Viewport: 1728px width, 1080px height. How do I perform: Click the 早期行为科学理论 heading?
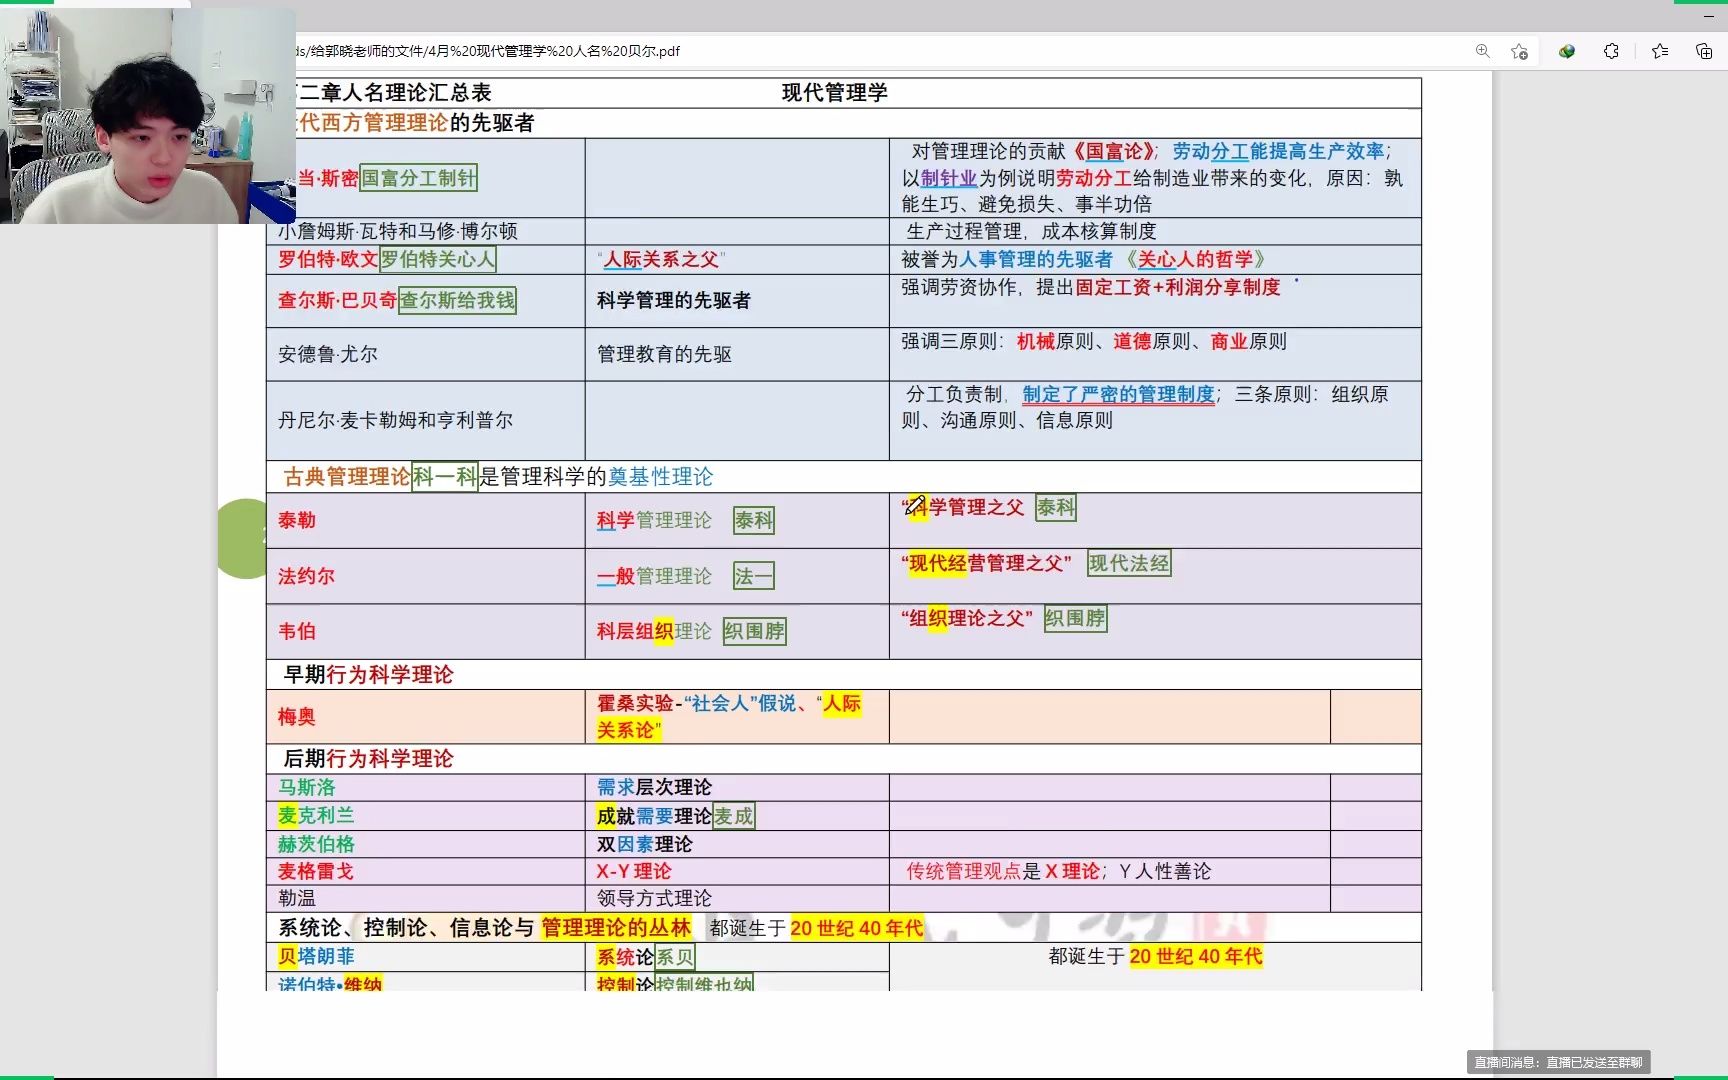tap(368, 675)
